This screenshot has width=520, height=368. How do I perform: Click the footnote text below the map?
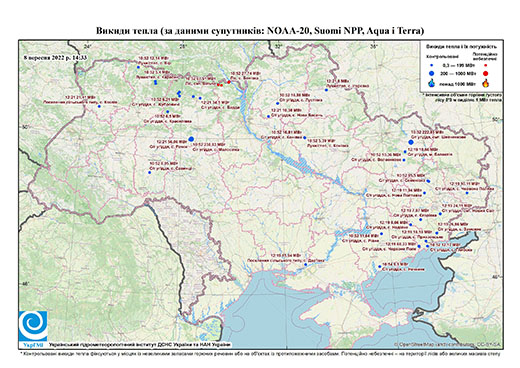click(261, 353)
